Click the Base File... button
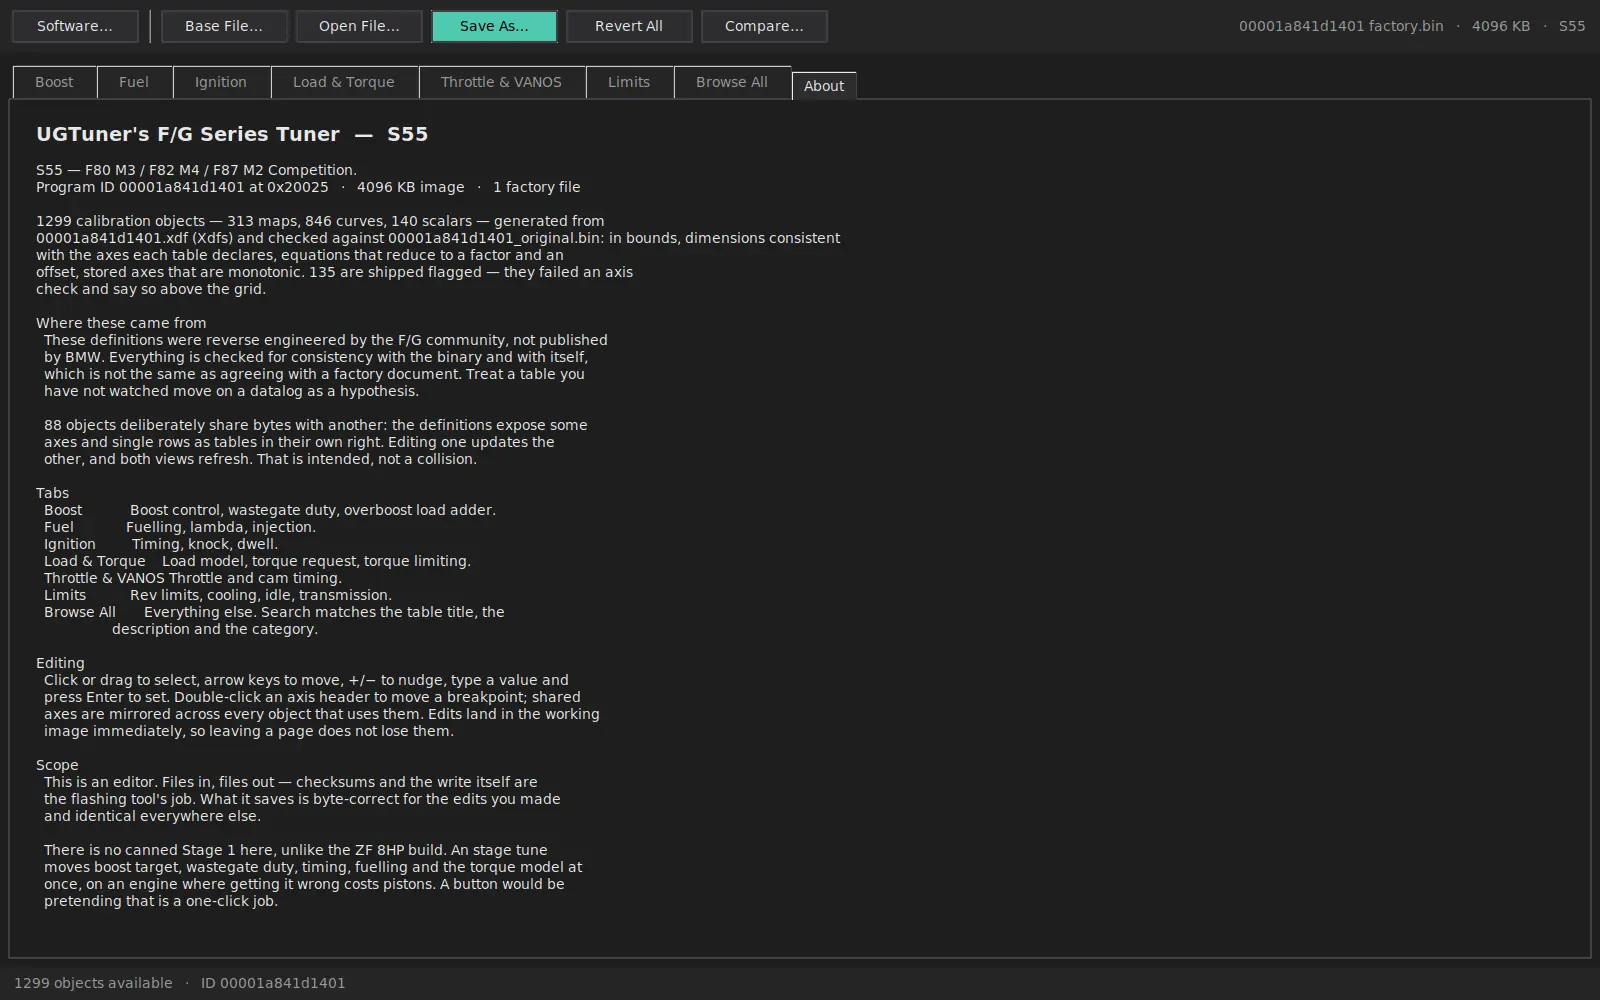This screenshot has width=1600, height=1000. pos(224,26)
